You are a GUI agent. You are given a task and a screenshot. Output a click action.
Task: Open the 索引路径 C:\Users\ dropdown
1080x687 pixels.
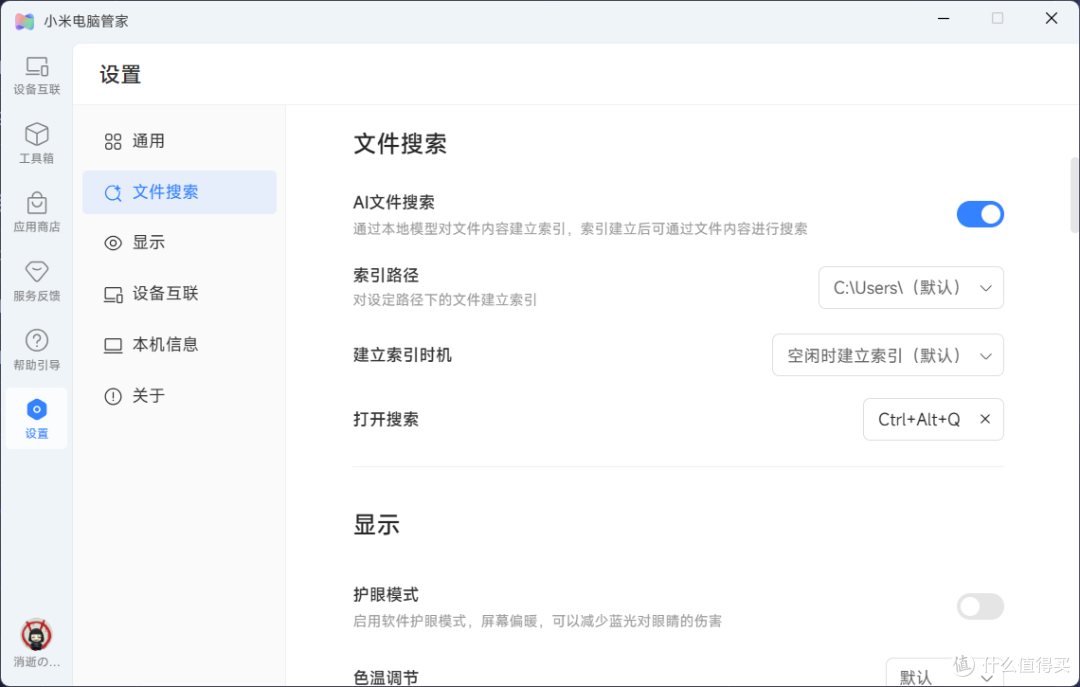[x=911, y=287]
